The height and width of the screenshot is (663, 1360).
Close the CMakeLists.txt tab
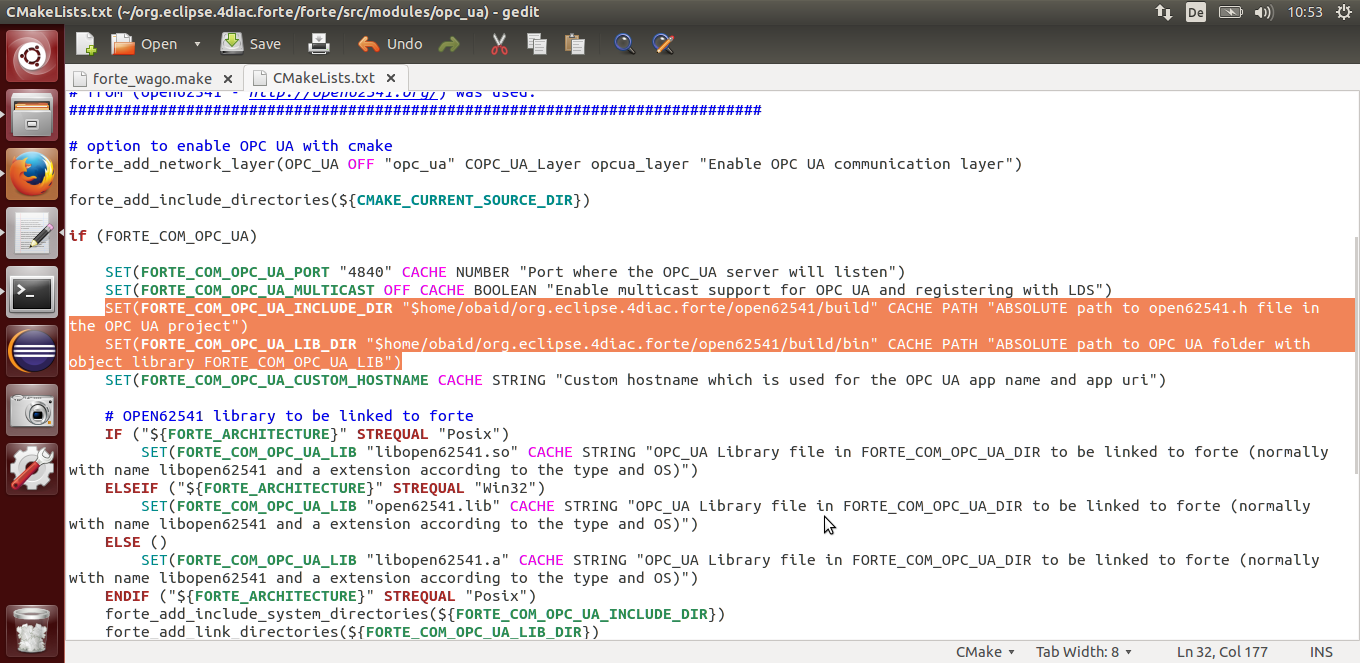[x=392, y=77]
